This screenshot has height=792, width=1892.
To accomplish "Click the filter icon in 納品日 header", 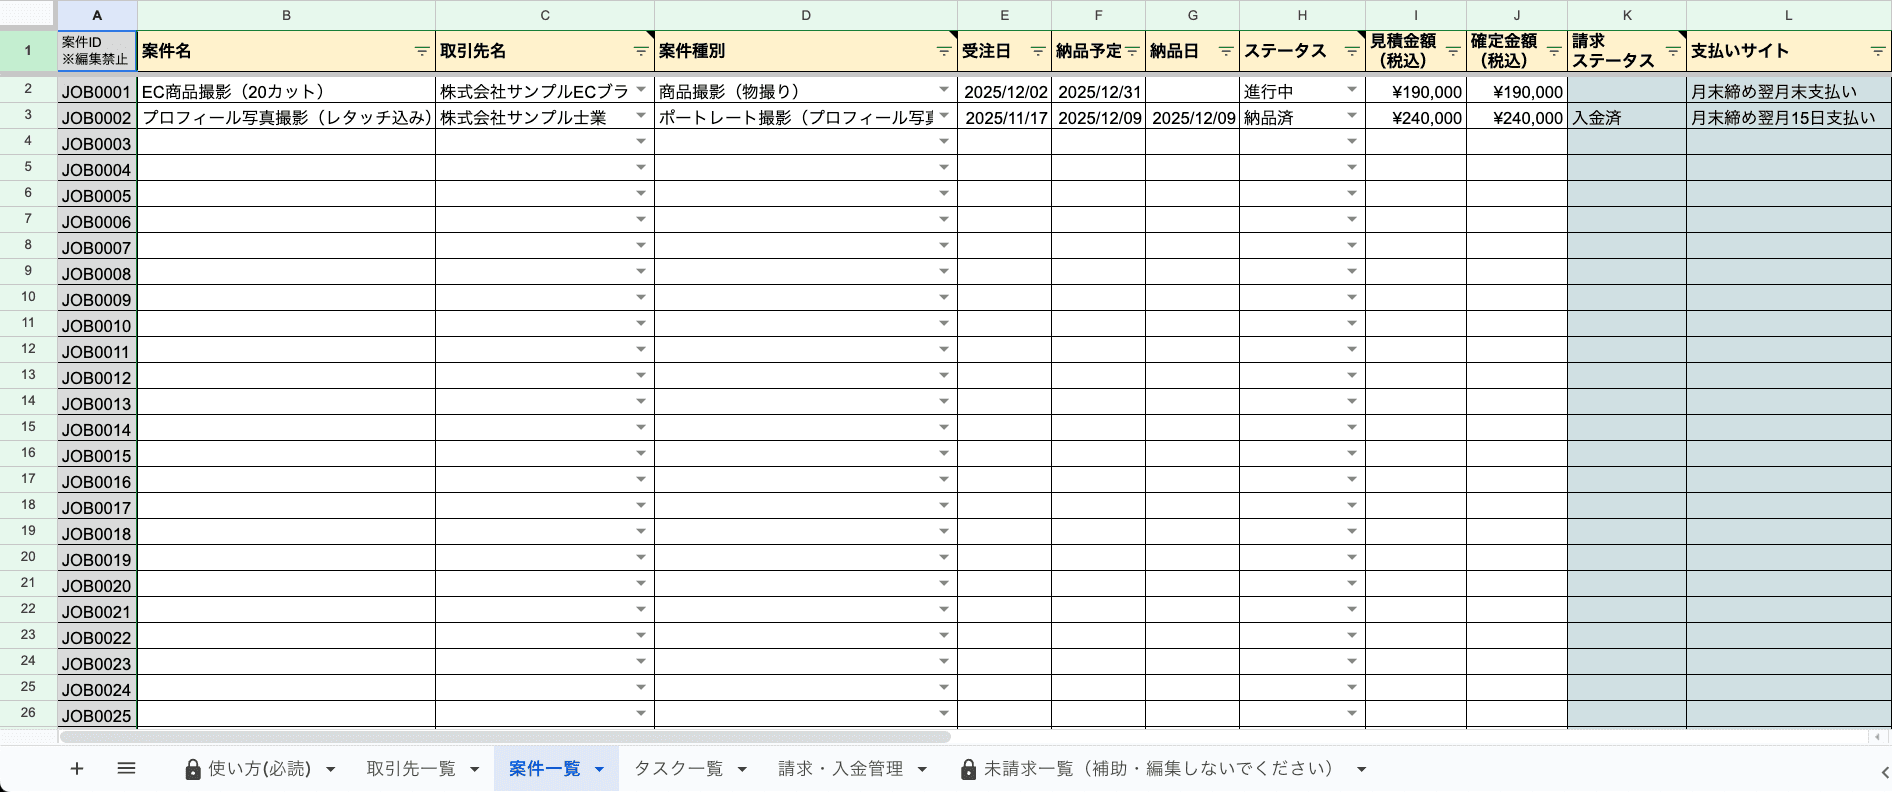I will point(1225,52).
